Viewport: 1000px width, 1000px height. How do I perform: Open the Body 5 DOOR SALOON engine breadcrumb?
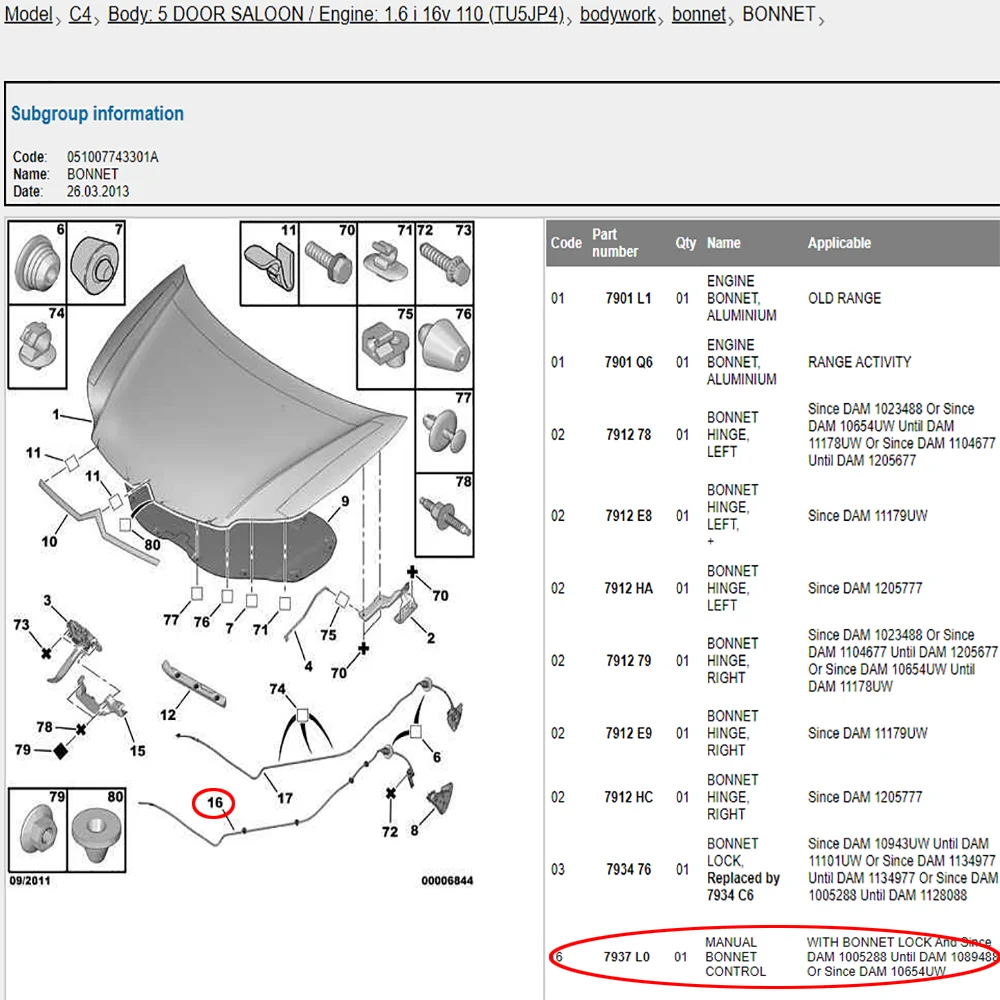[336, 14]
